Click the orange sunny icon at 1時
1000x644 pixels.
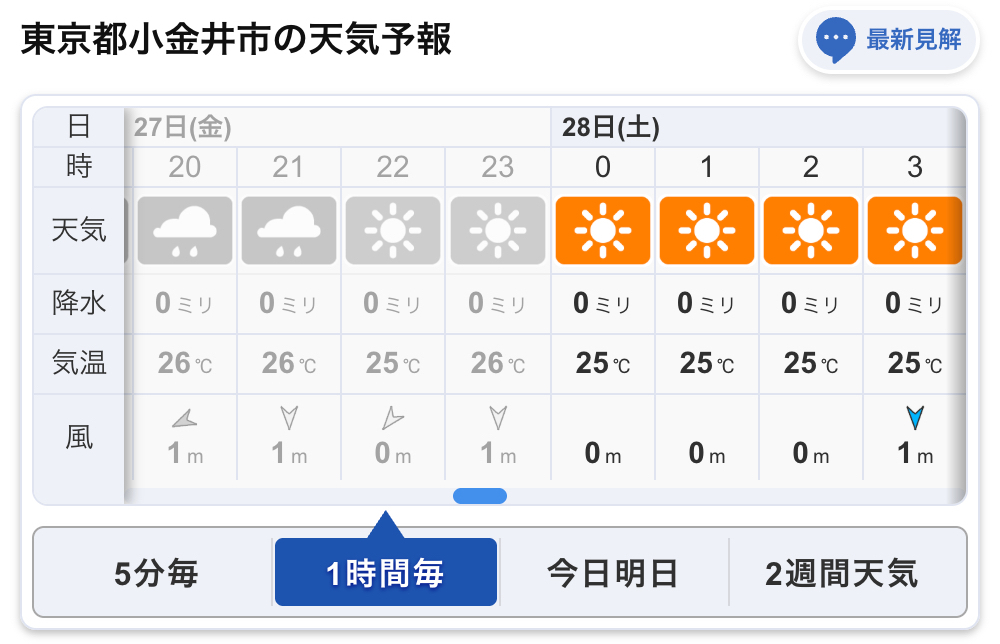coord(707,230)
